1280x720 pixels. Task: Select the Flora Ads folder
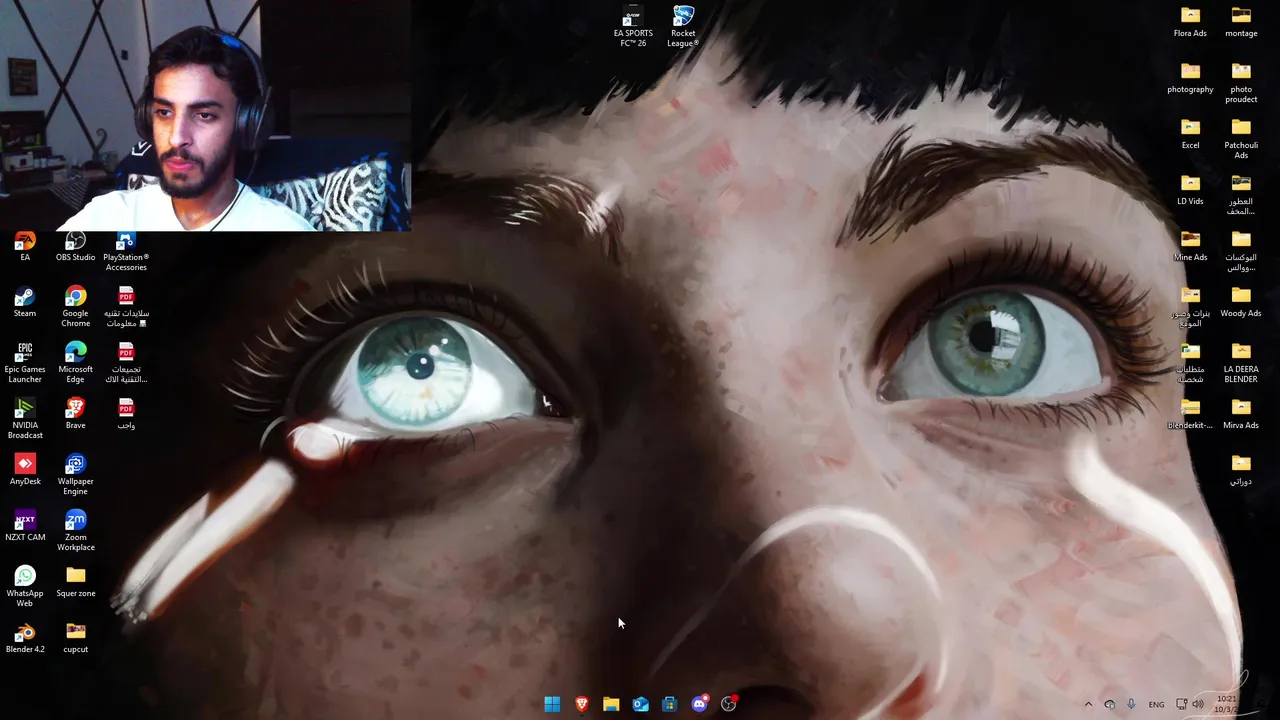click(x=1190, y=22)
